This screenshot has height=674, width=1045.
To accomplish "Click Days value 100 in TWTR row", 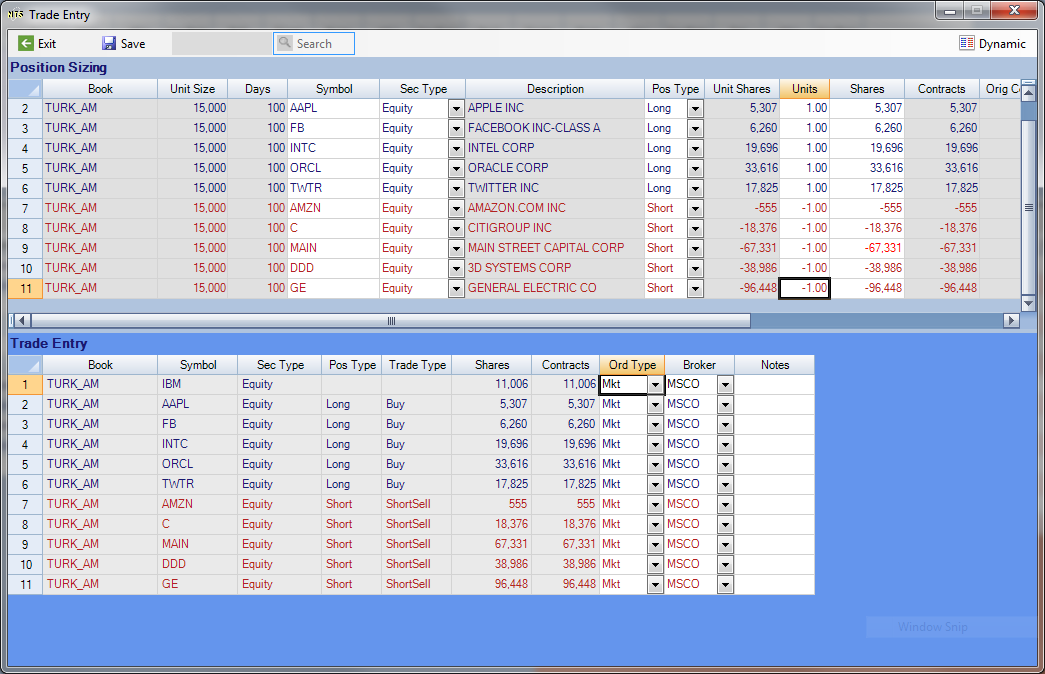I will [x=258, y=188].
